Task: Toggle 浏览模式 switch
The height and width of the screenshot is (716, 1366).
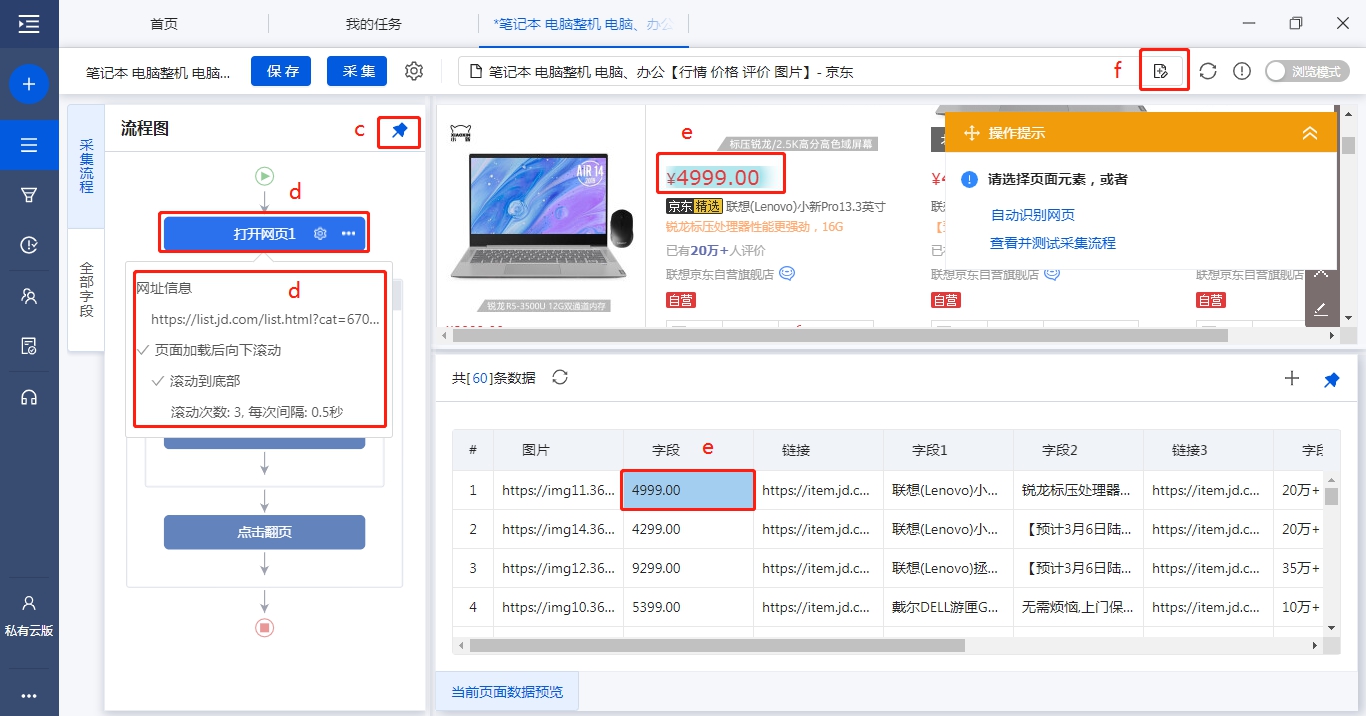Action: coord(1307,71)
